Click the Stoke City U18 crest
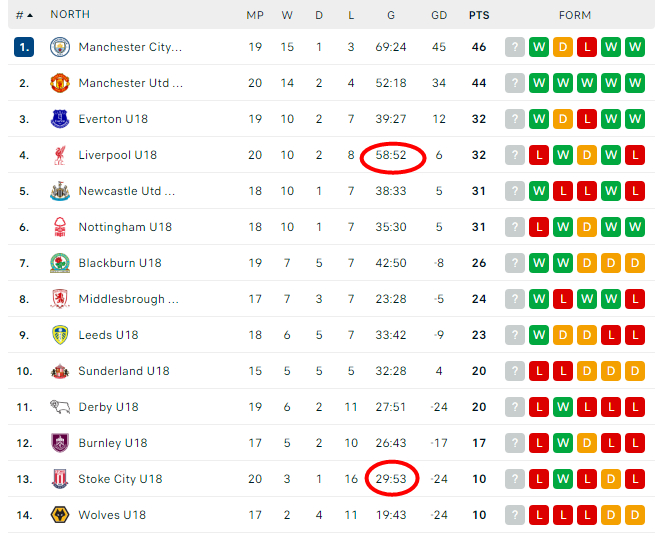 pos(60,479)
